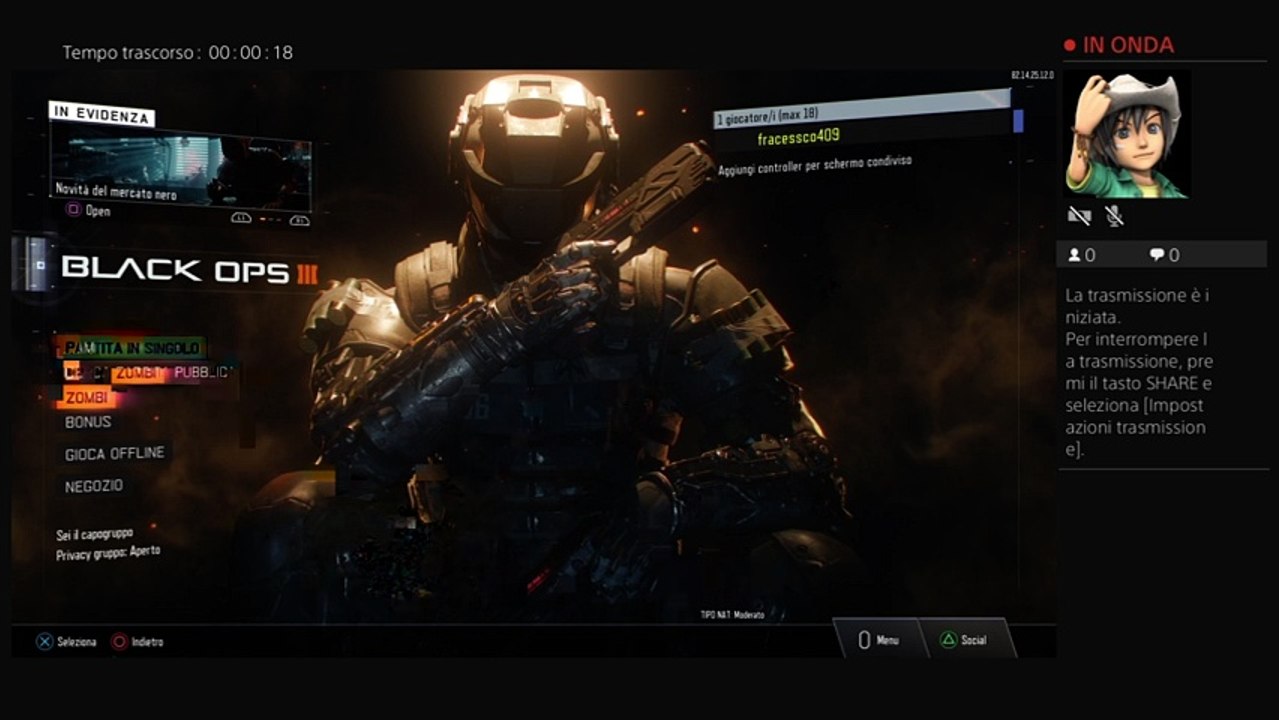This screenshot has height=720, width=1279.
Task: Open the featured Novità del mercato nero banner
Action: (x=180, y=167)
